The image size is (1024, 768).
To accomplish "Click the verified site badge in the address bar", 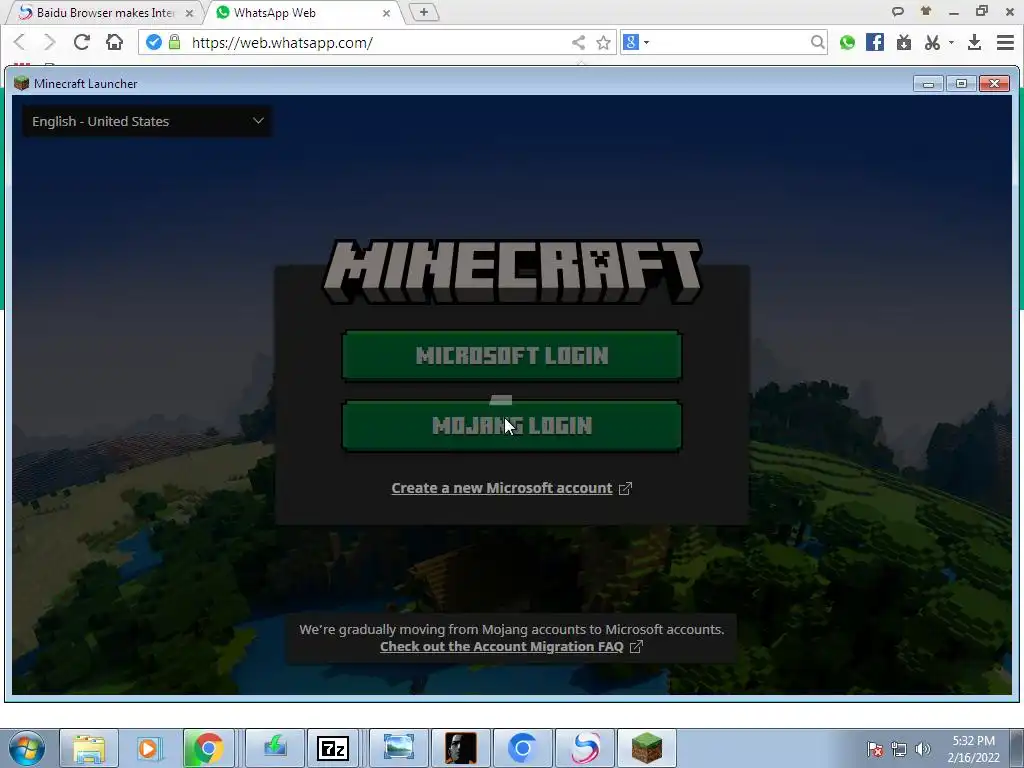I will pyautogui.click(x=153, y=42).
